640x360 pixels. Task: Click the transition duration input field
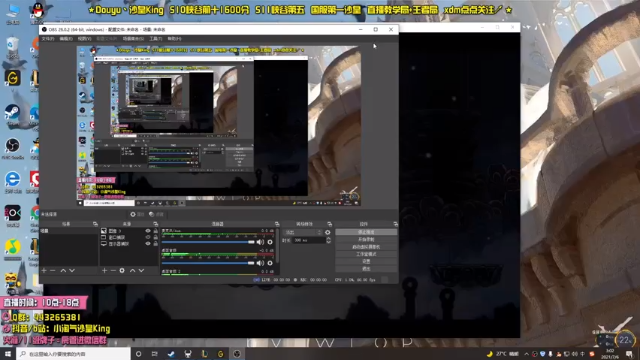click(x=309, y=240)
